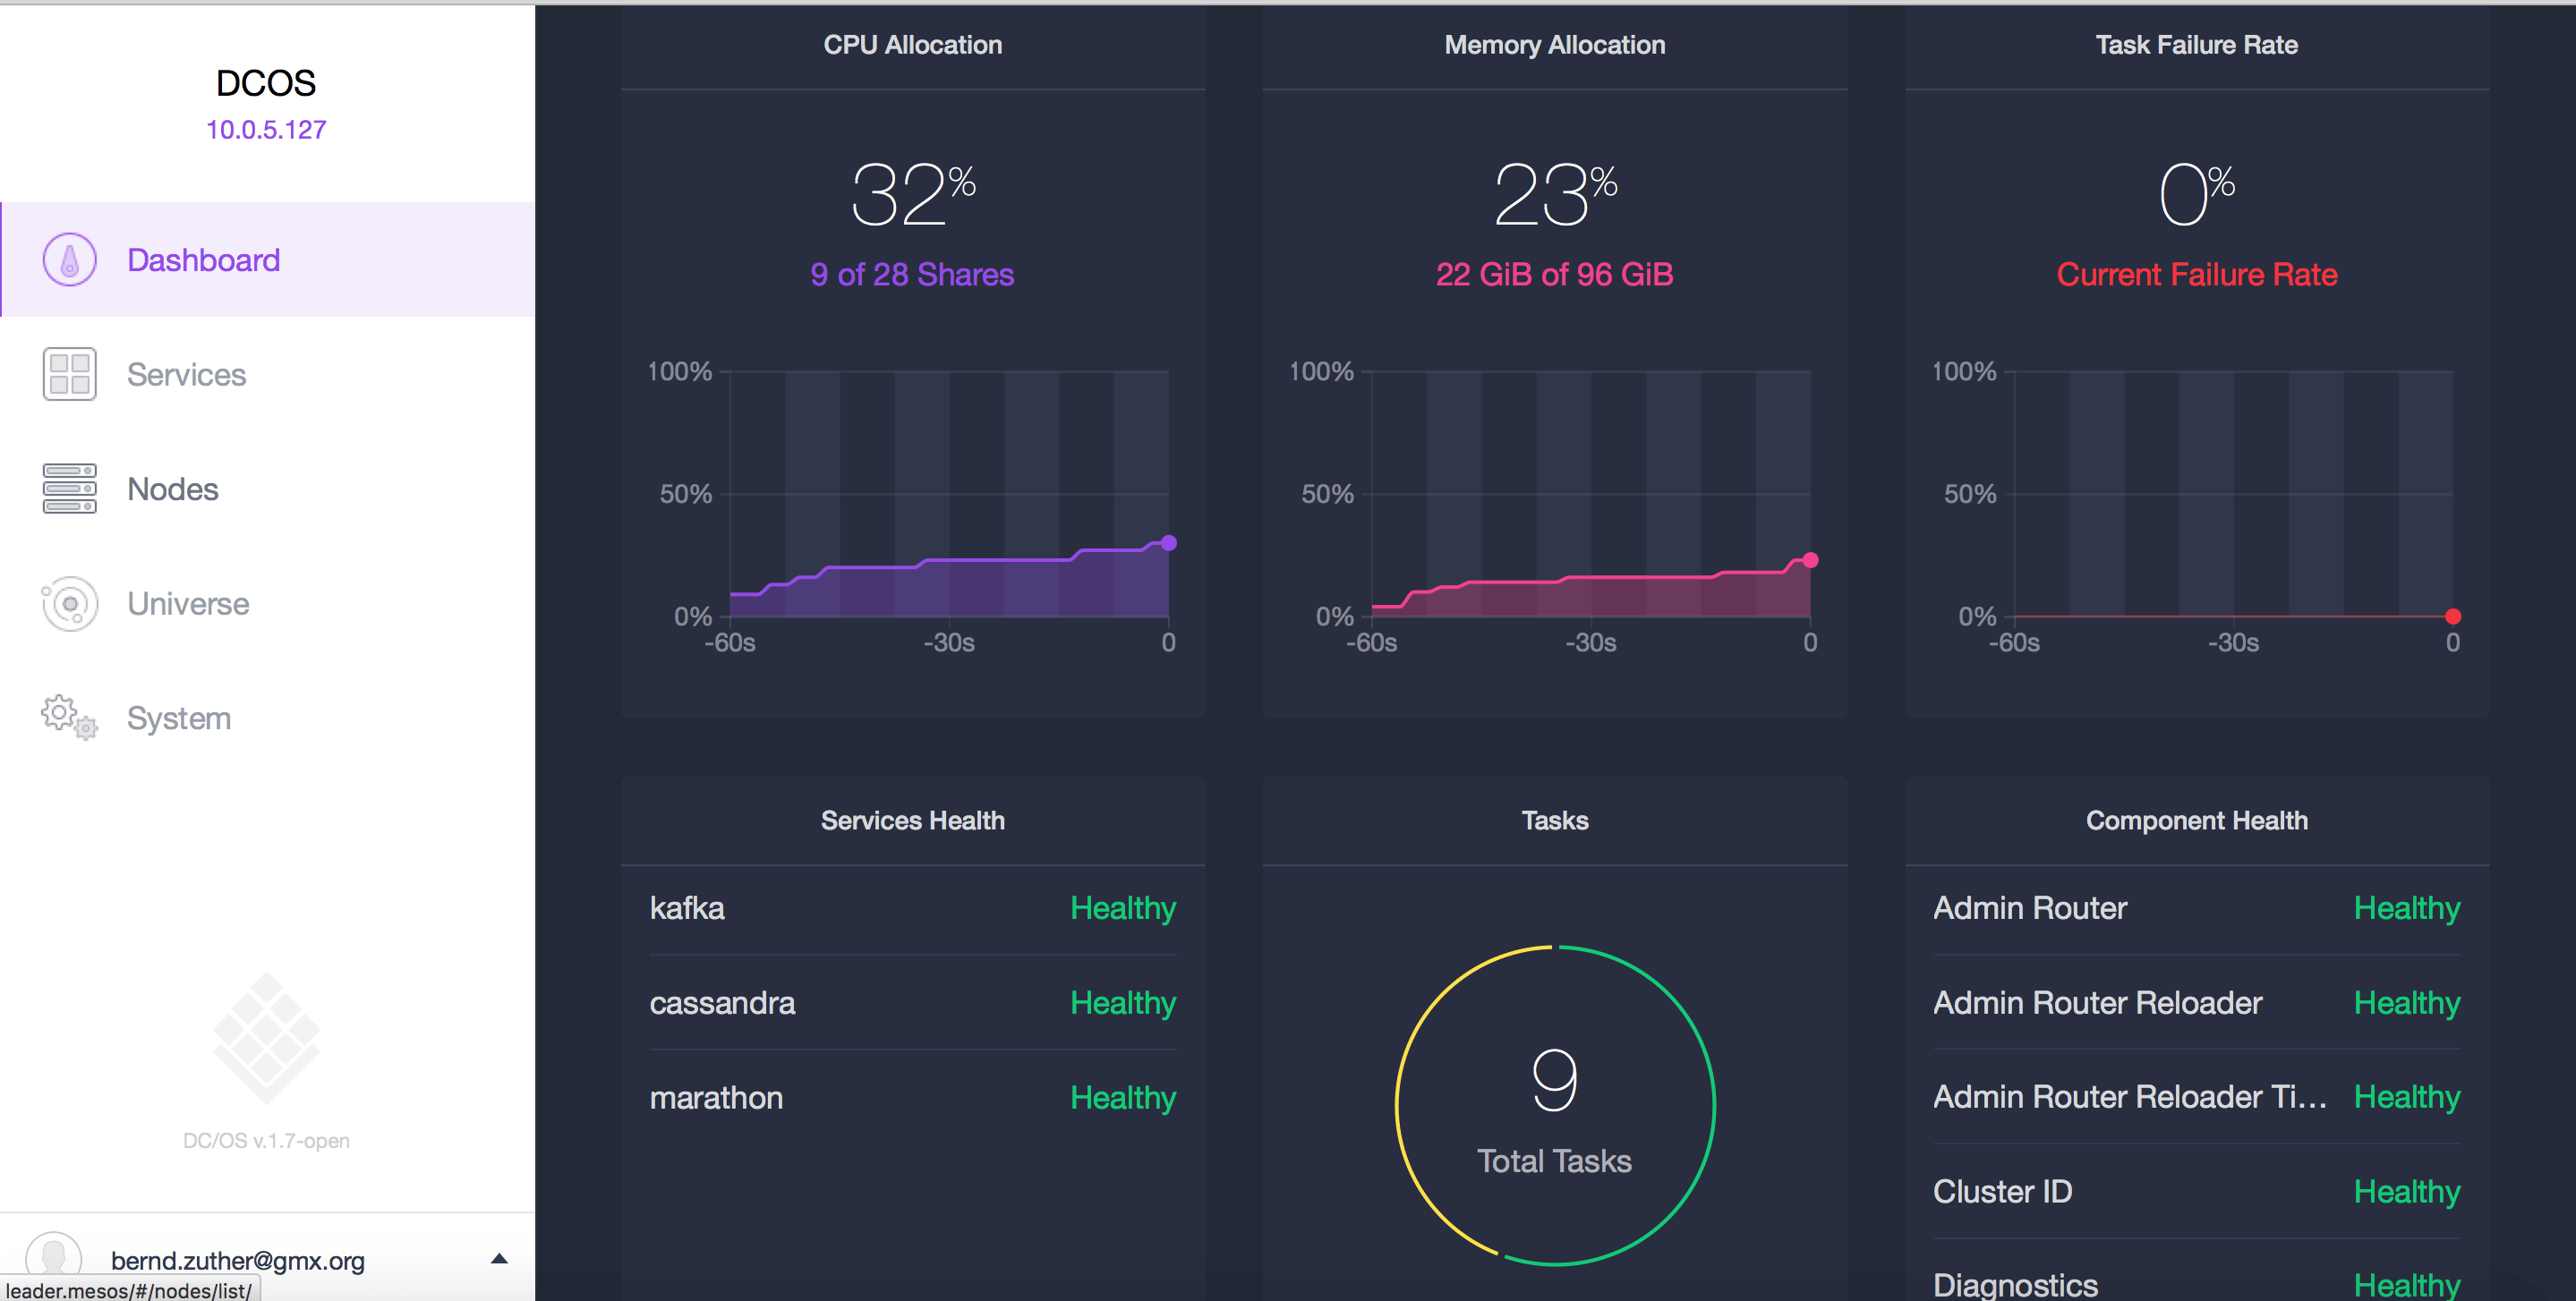
Task: Open the cassandra service entry
Action: 722,1003
